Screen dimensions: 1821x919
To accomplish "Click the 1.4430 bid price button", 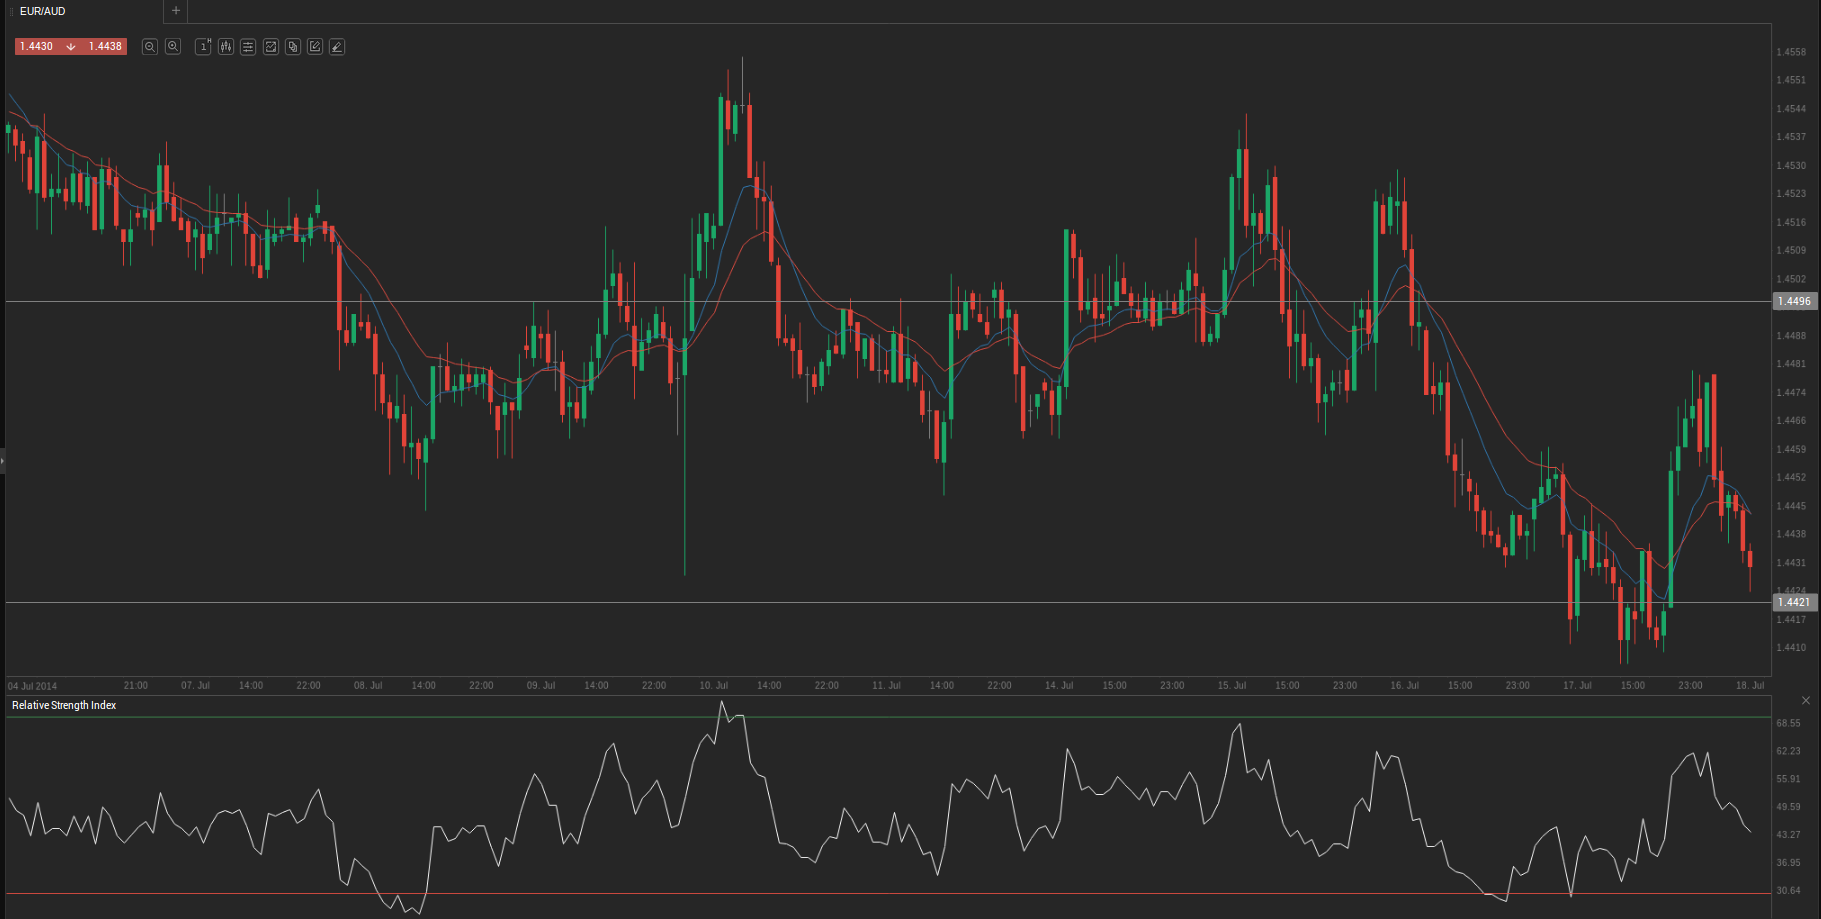I will (x=37, y=47).
